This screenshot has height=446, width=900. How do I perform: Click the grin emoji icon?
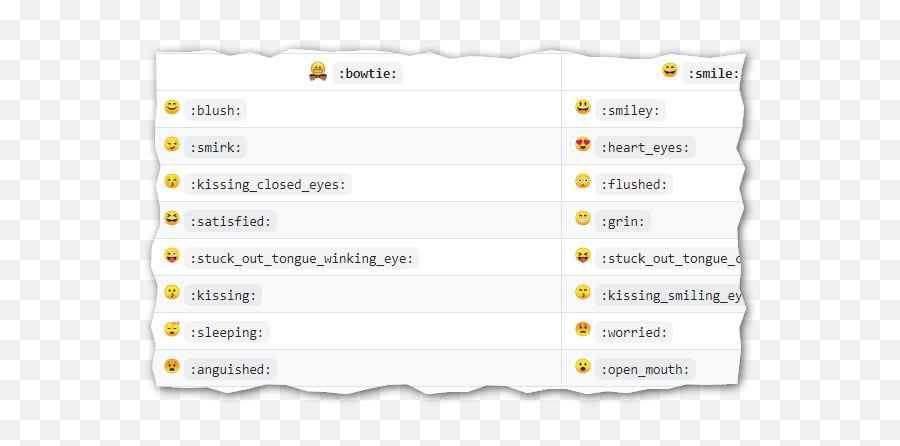pos(583,218)
